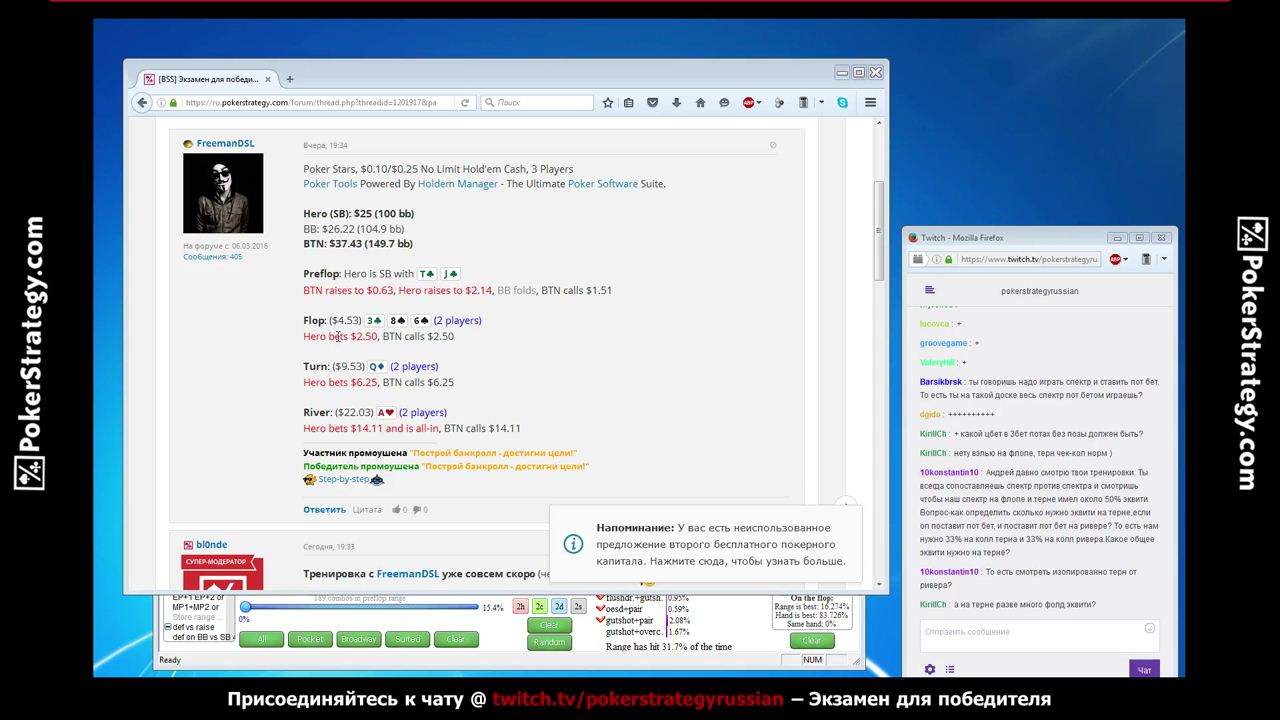Image resolution: width=1280 pixels, height=720 pixels.
Task: Open the Holdem Manager link
Action: [x=457, y=184]
